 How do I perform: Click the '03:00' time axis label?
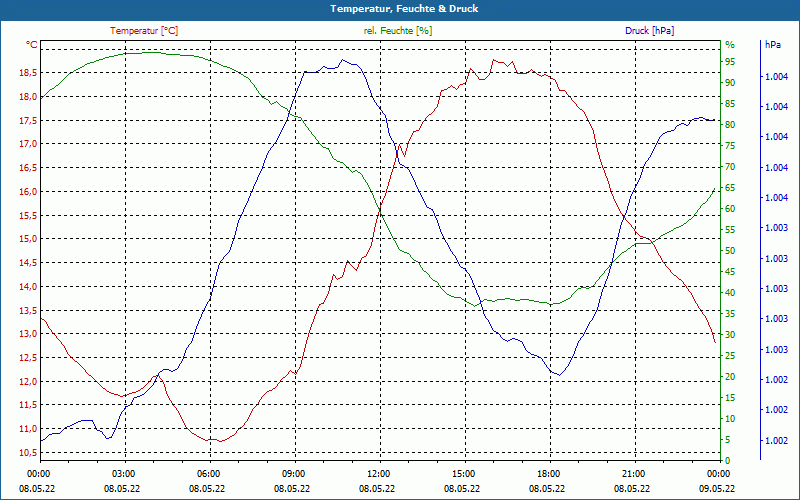pos(122,473)
